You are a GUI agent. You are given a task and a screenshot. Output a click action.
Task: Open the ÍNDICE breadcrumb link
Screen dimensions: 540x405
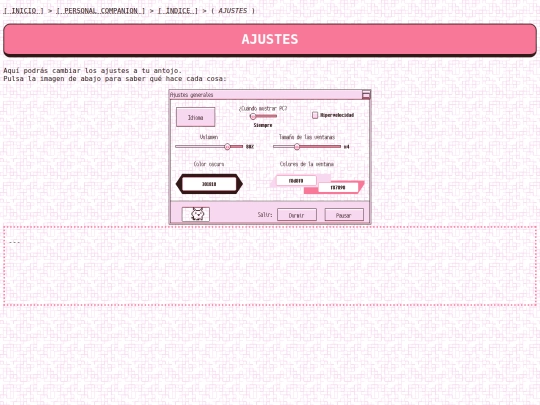pos(178,11)
